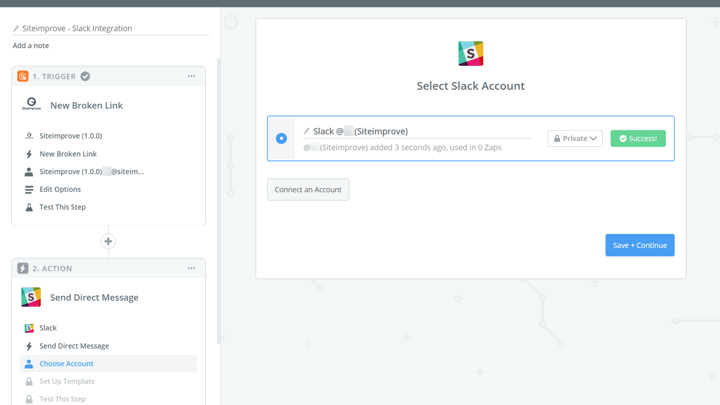Select the Slack Siteimprove account radio button
The image size is (720, 405).
point(281,138)
